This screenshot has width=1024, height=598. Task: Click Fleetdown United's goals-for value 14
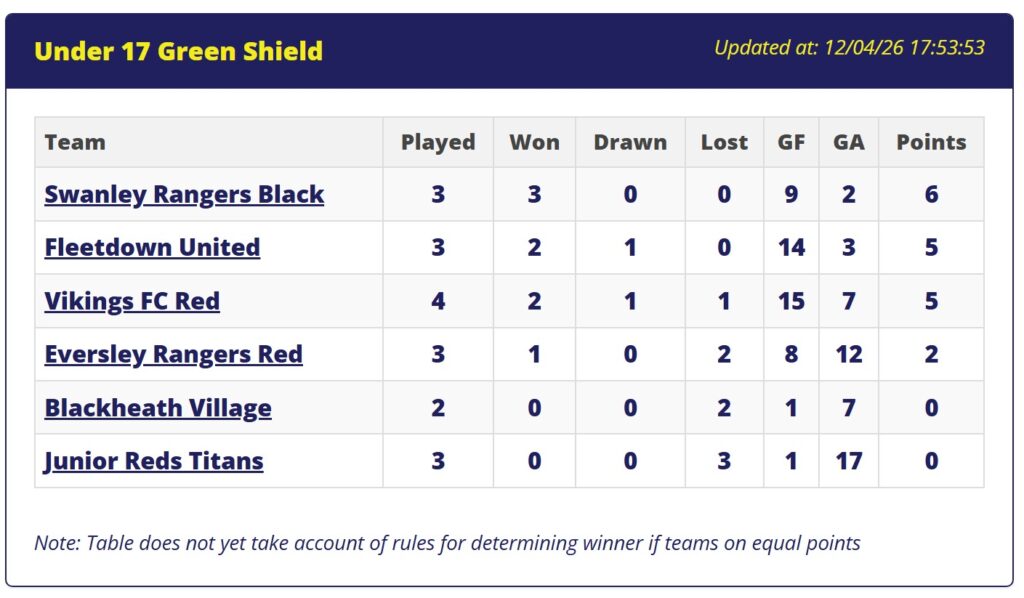click(791, 247)
